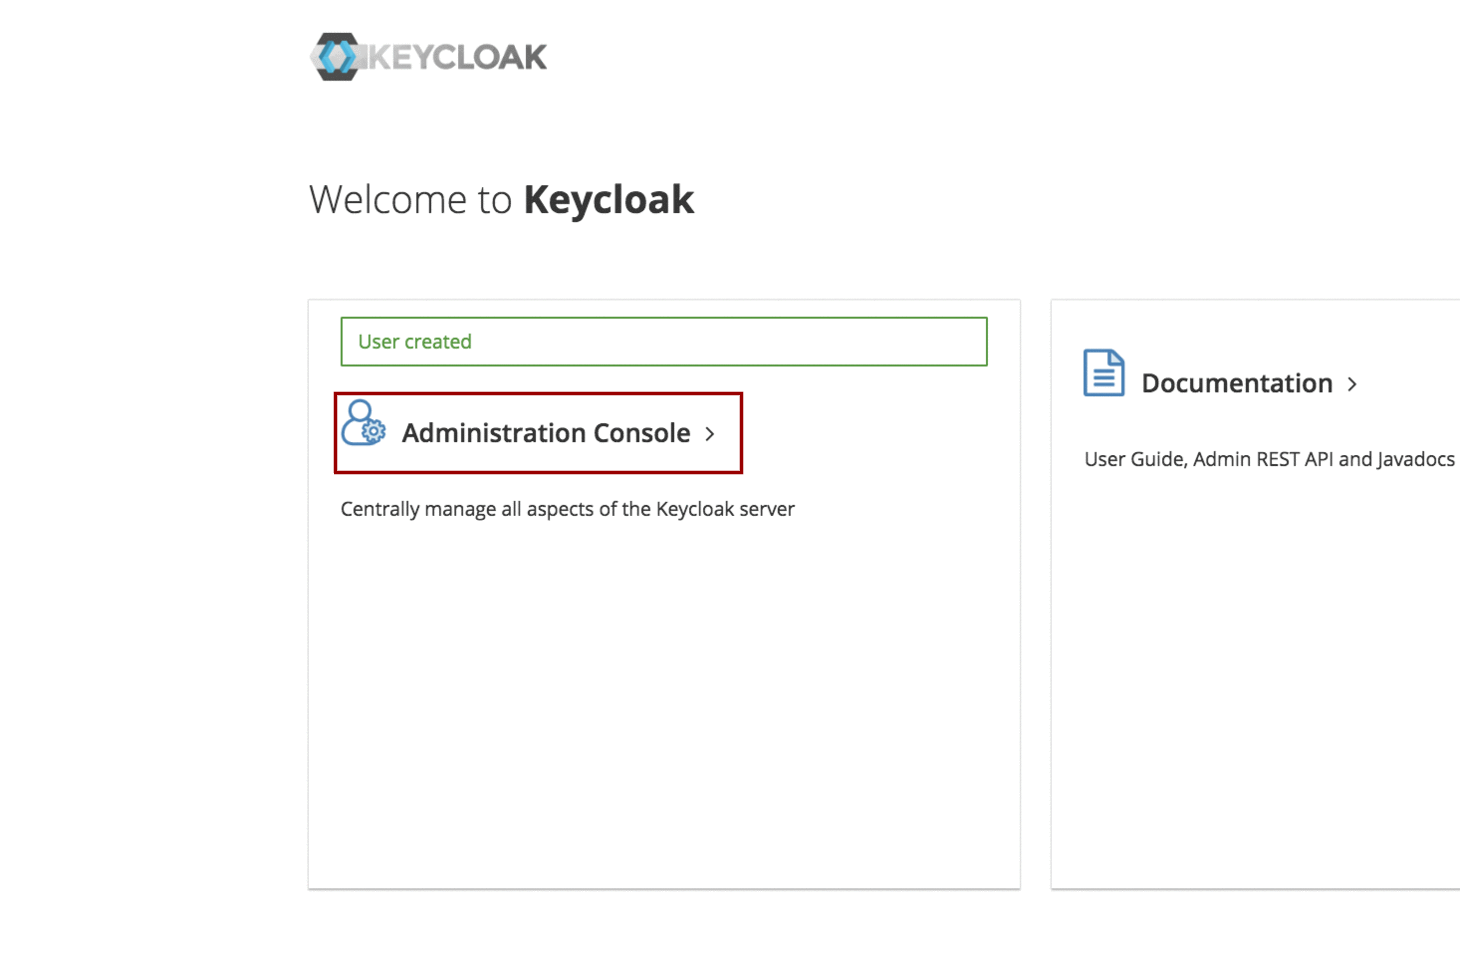Viewport: 1460px width, 970px height.
Task: Click the KEYCLOAK wordmark in the header
Action: click(458, 58)
